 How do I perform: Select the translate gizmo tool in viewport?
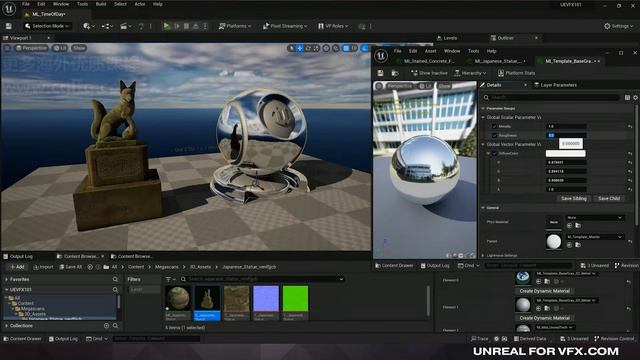click(x=300, y=48)
